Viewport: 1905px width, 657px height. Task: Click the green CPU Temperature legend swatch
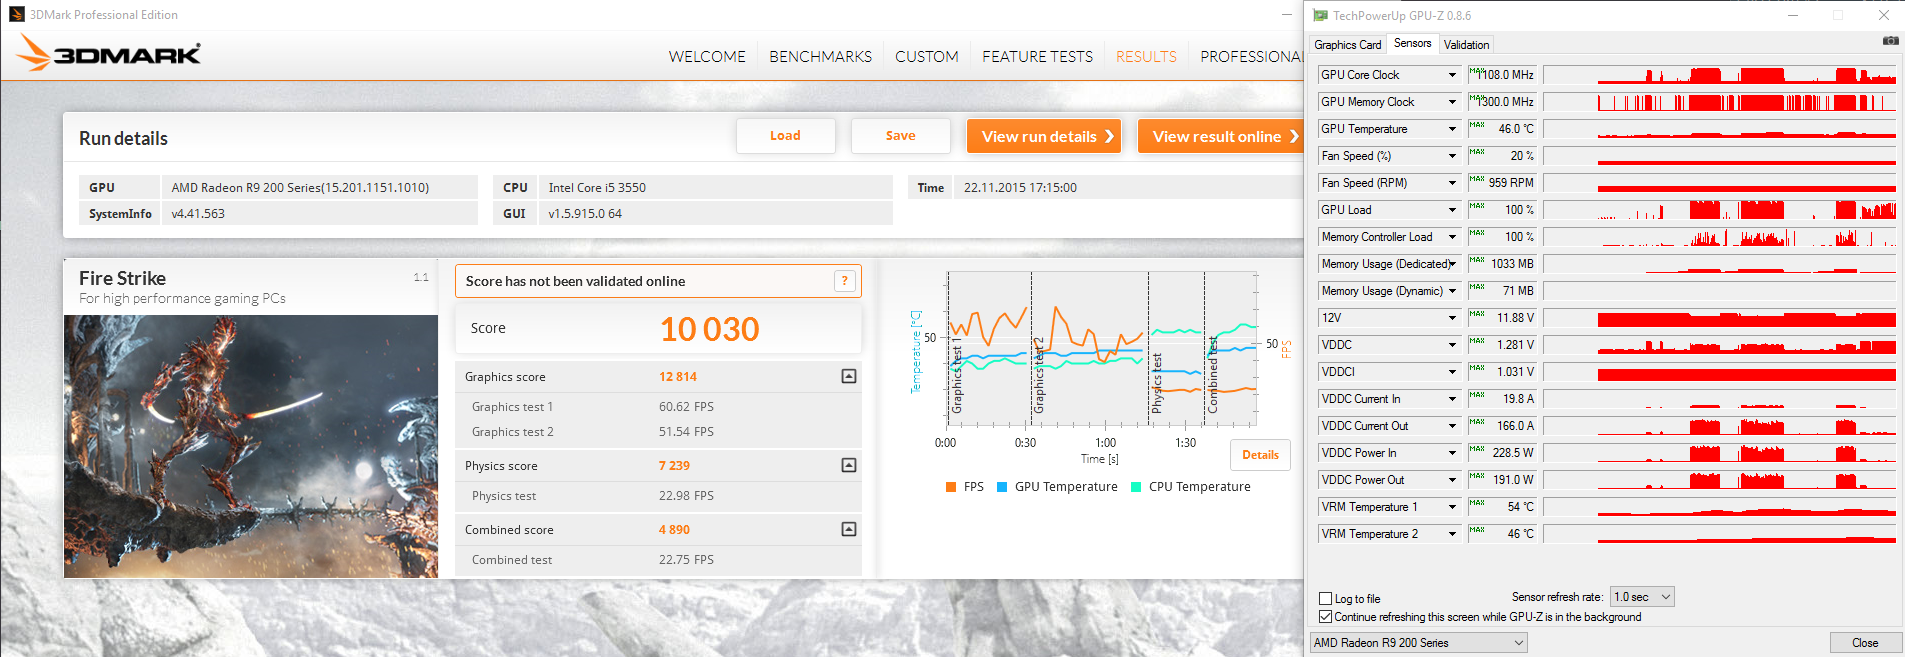[x=1136, y=487]
